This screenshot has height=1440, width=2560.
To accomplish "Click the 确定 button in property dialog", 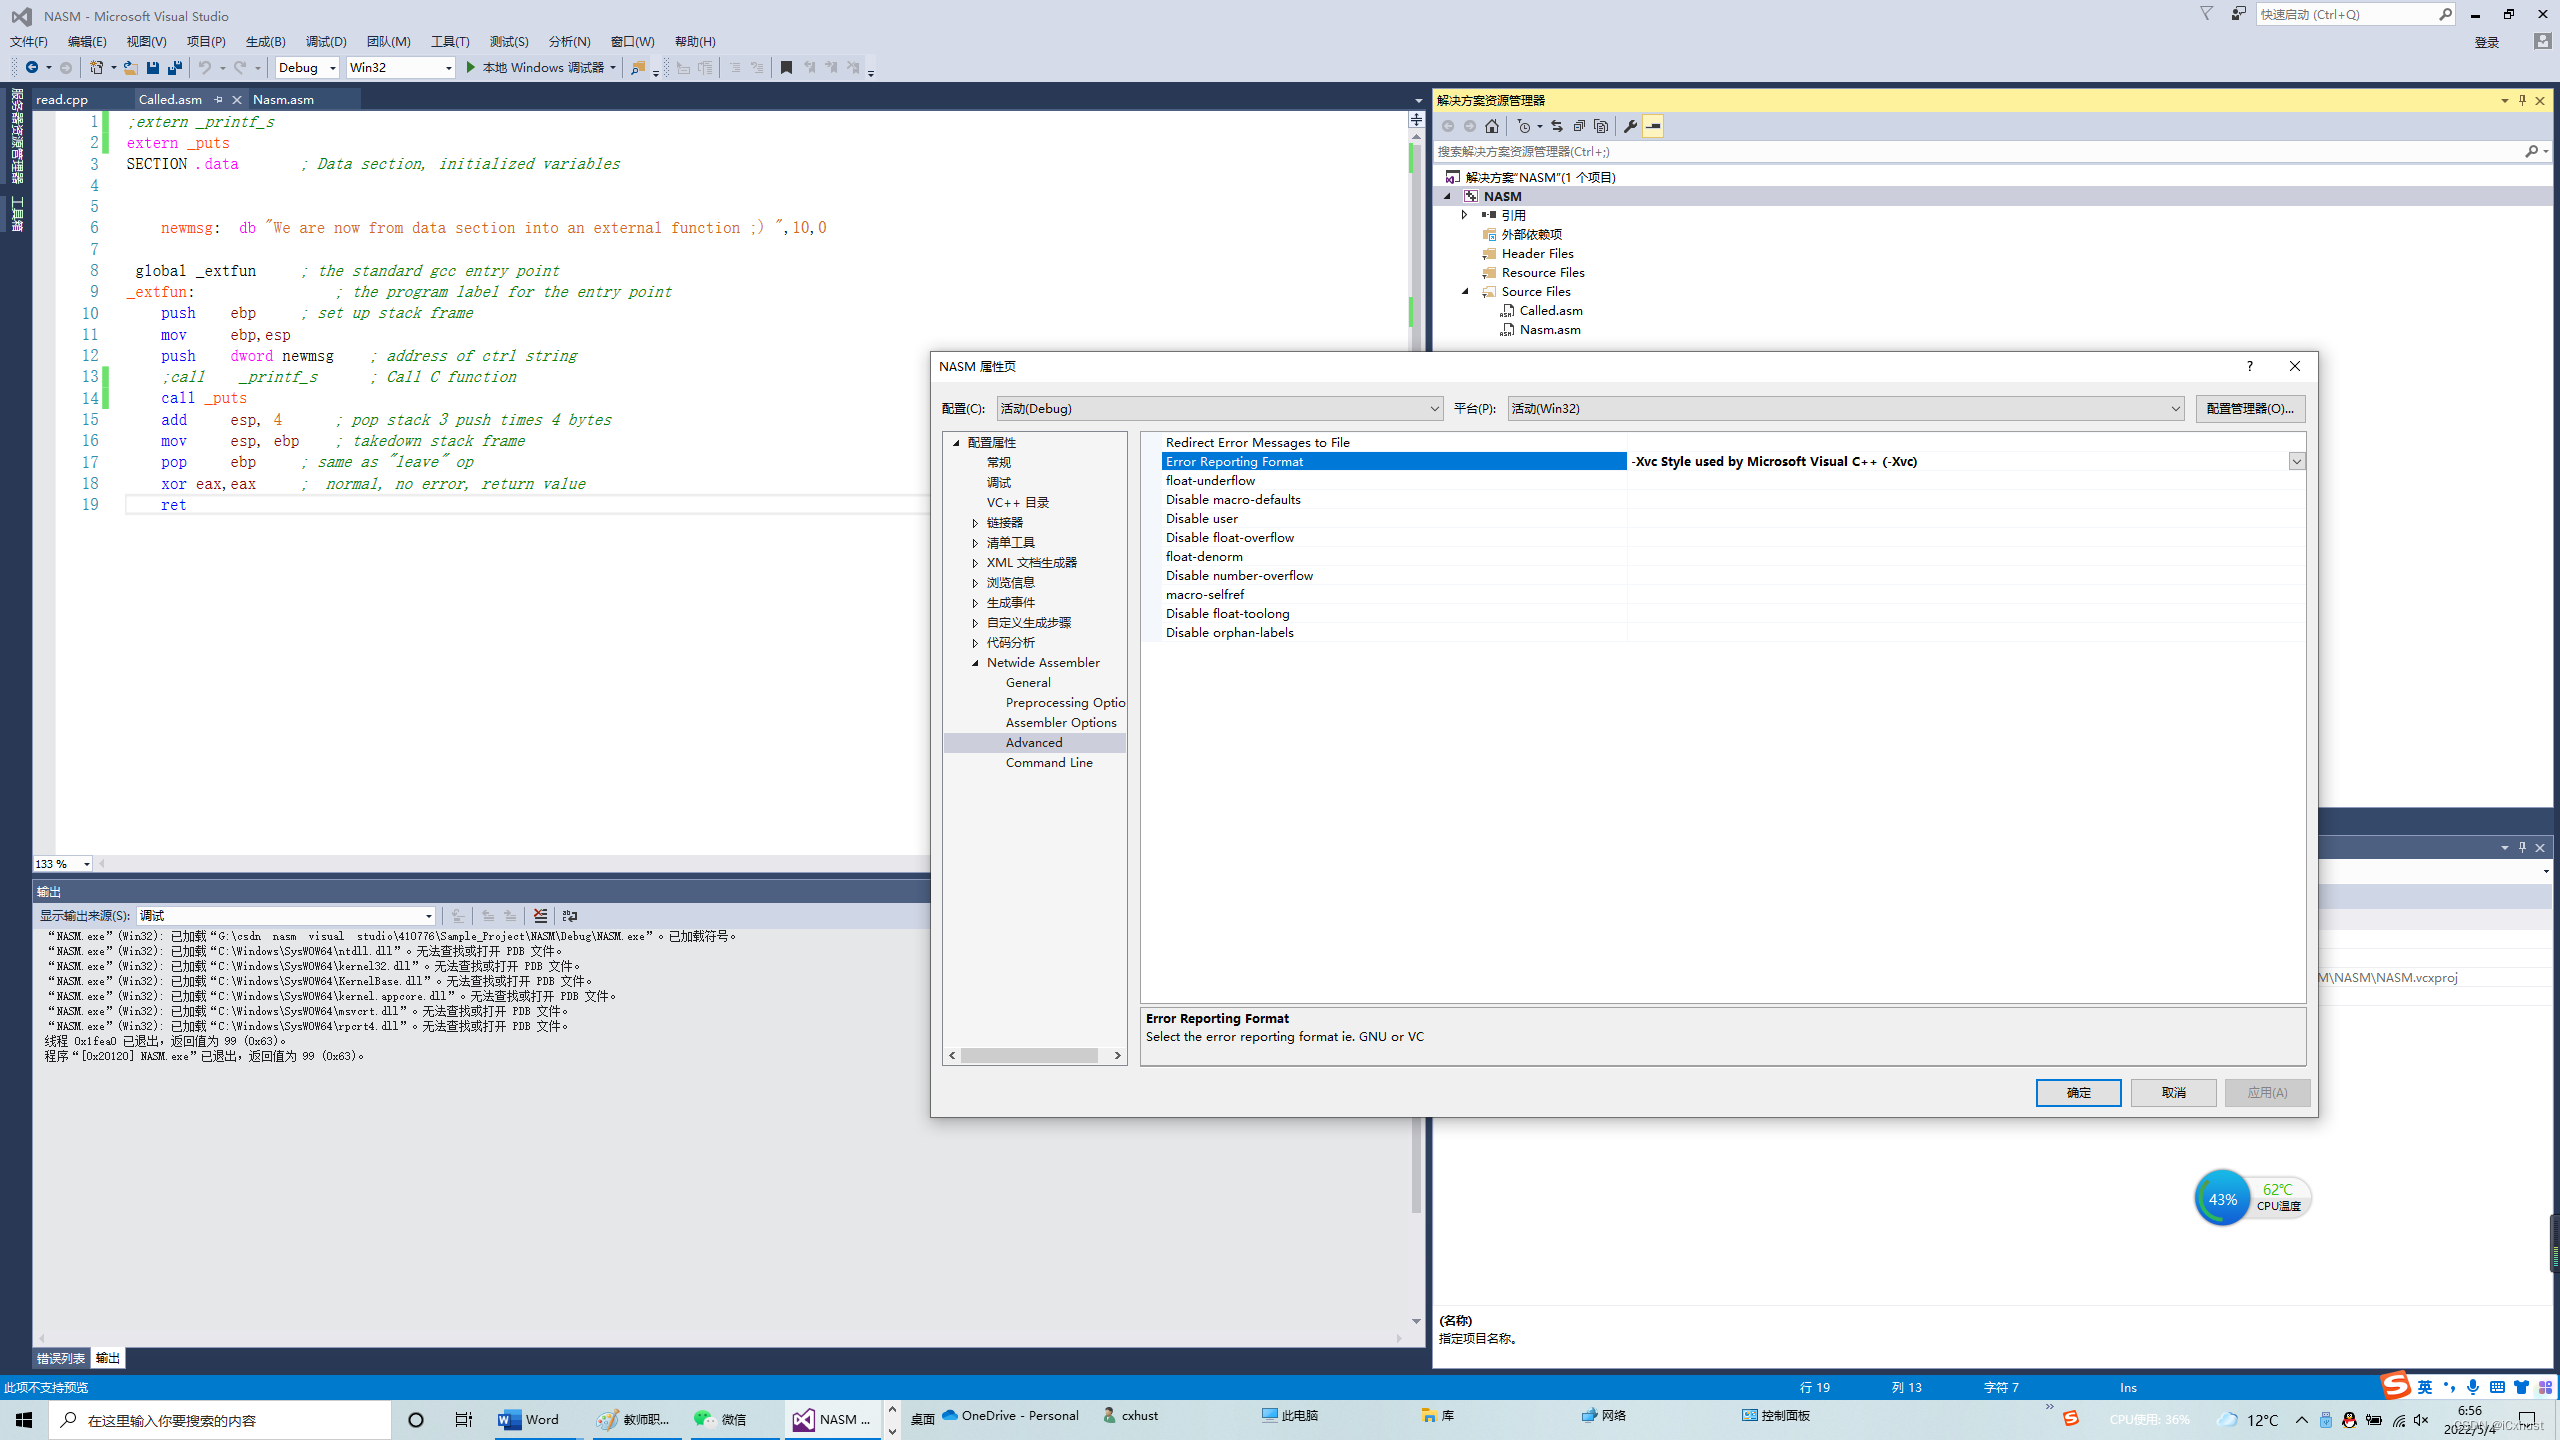I will click(x=2078, y=1093).
